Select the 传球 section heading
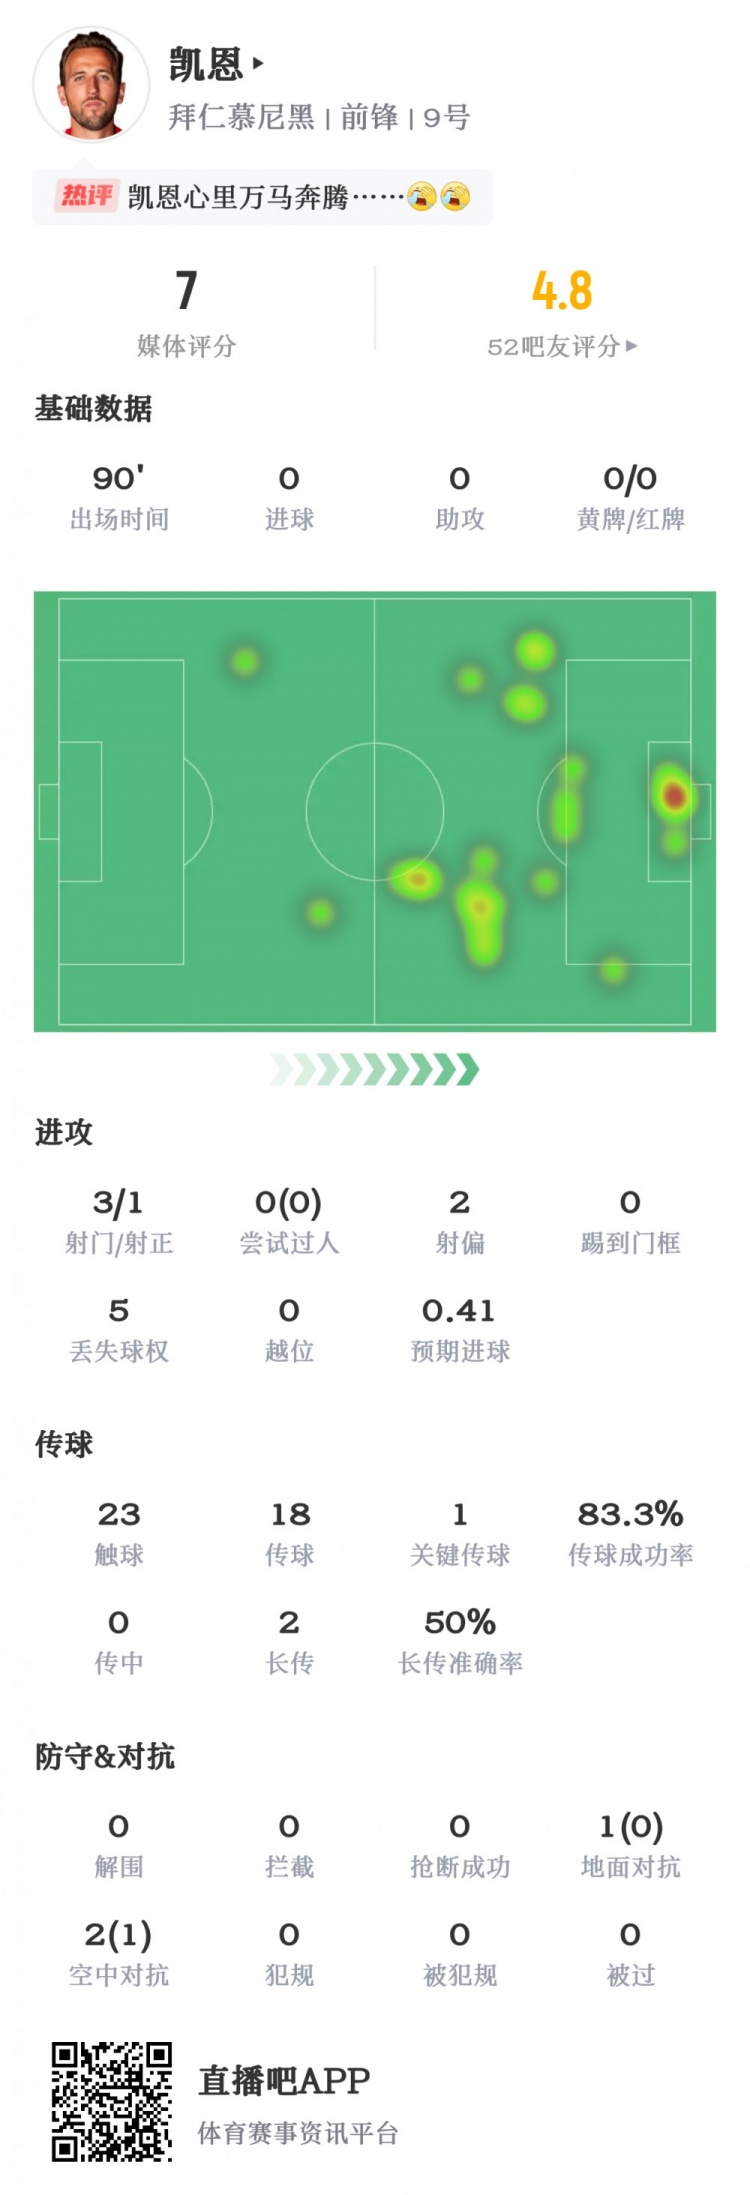Image resolution: width=750 pixels, height=2195 pixels. click(x=64, y=1444)
